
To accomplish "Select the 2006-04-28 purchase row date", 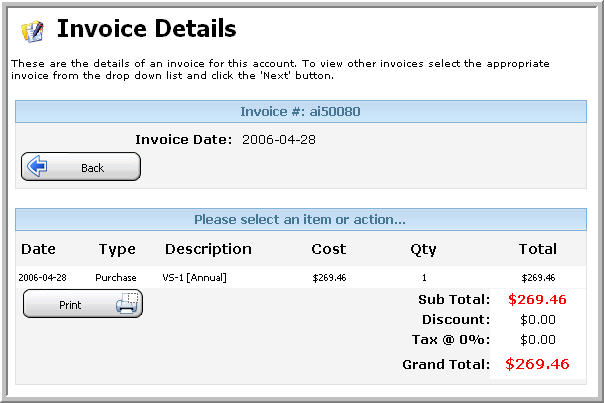I will (42, 277).
